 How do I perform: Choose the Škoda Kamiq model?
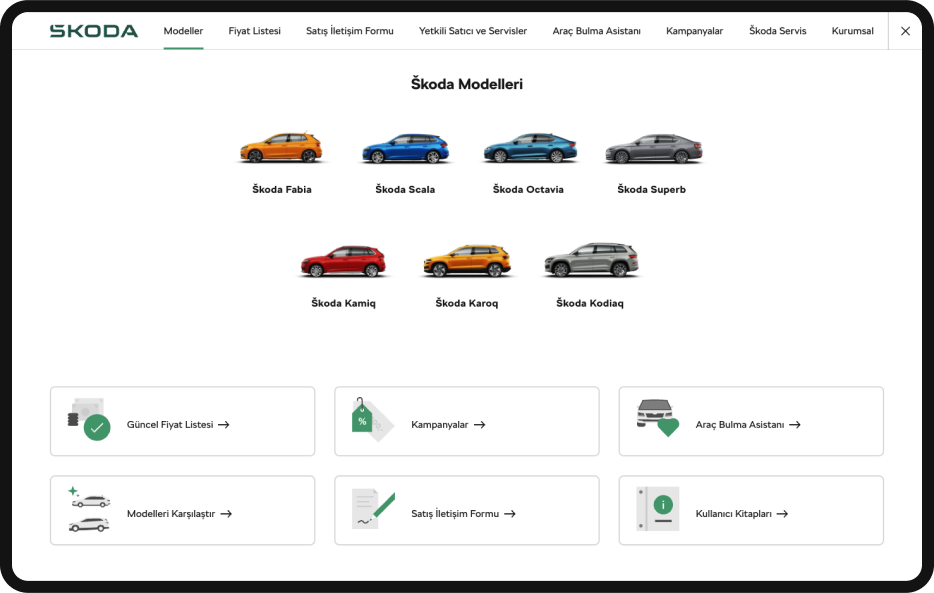click(x=344, y=258)
